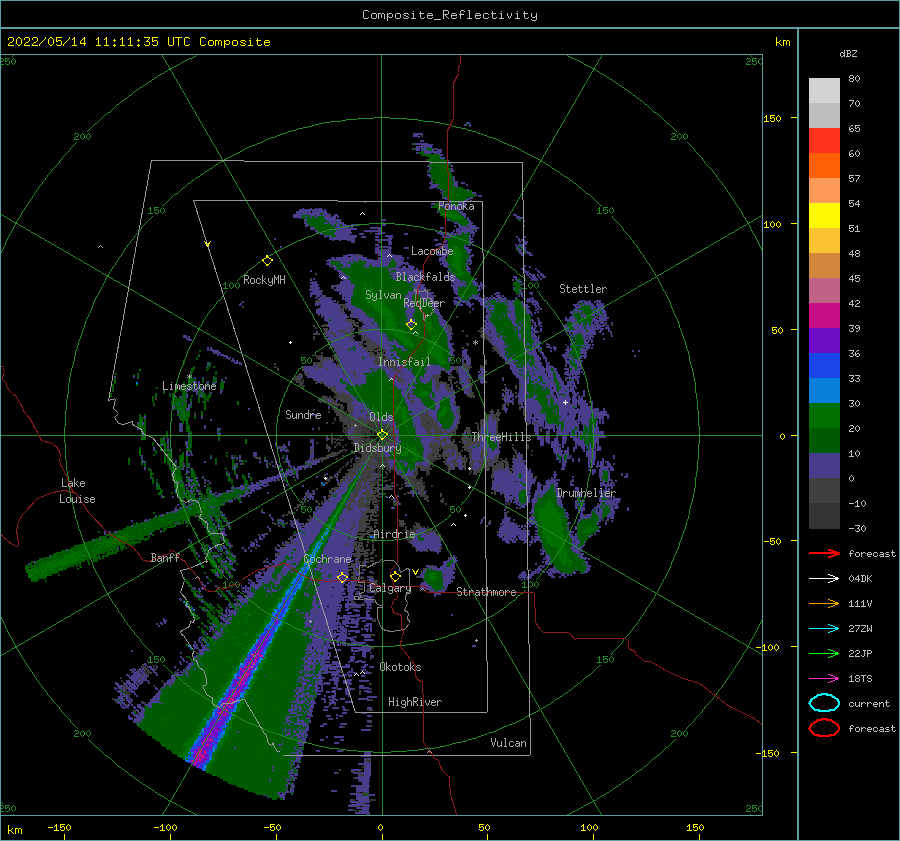The height and width of the screenshot is (841, 900).
Task: Click the Composite_Reflectivity title
Action: pos(450,15)
